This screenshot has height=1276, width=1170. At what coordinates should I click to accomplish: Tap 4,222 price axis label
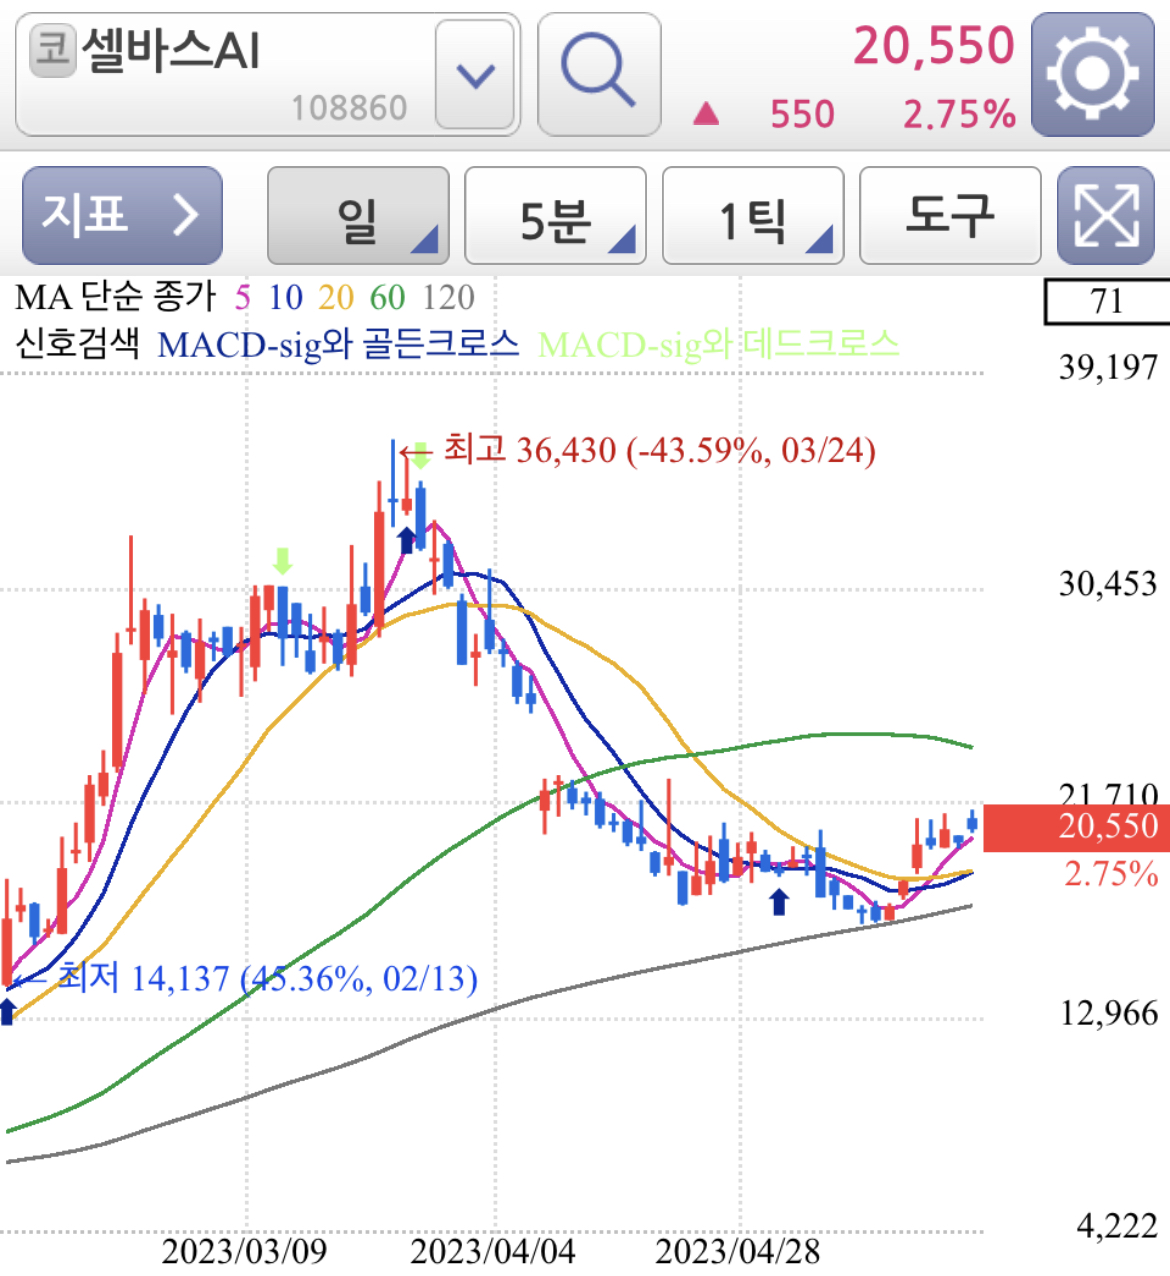point(1116,1226)
